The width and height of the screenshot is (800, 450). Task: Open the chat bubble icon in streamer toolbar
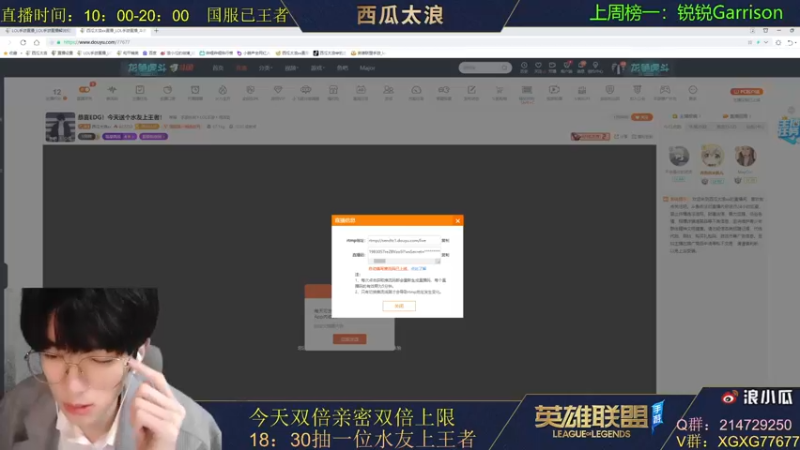pyautogui.click(x=306, y=92)
